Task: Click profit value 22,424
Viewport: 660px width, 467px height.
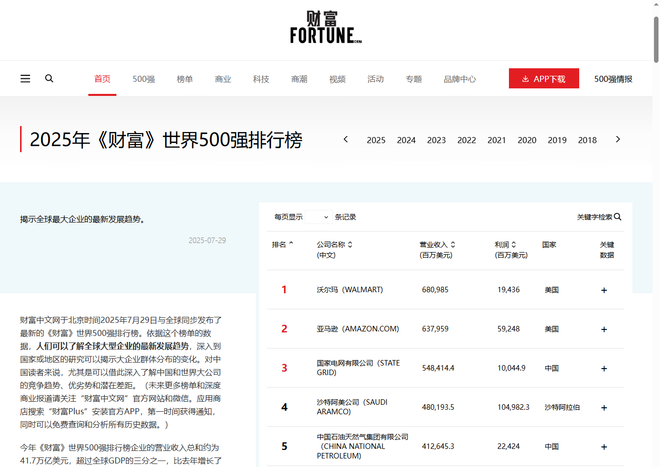Action: pos(508,446)
